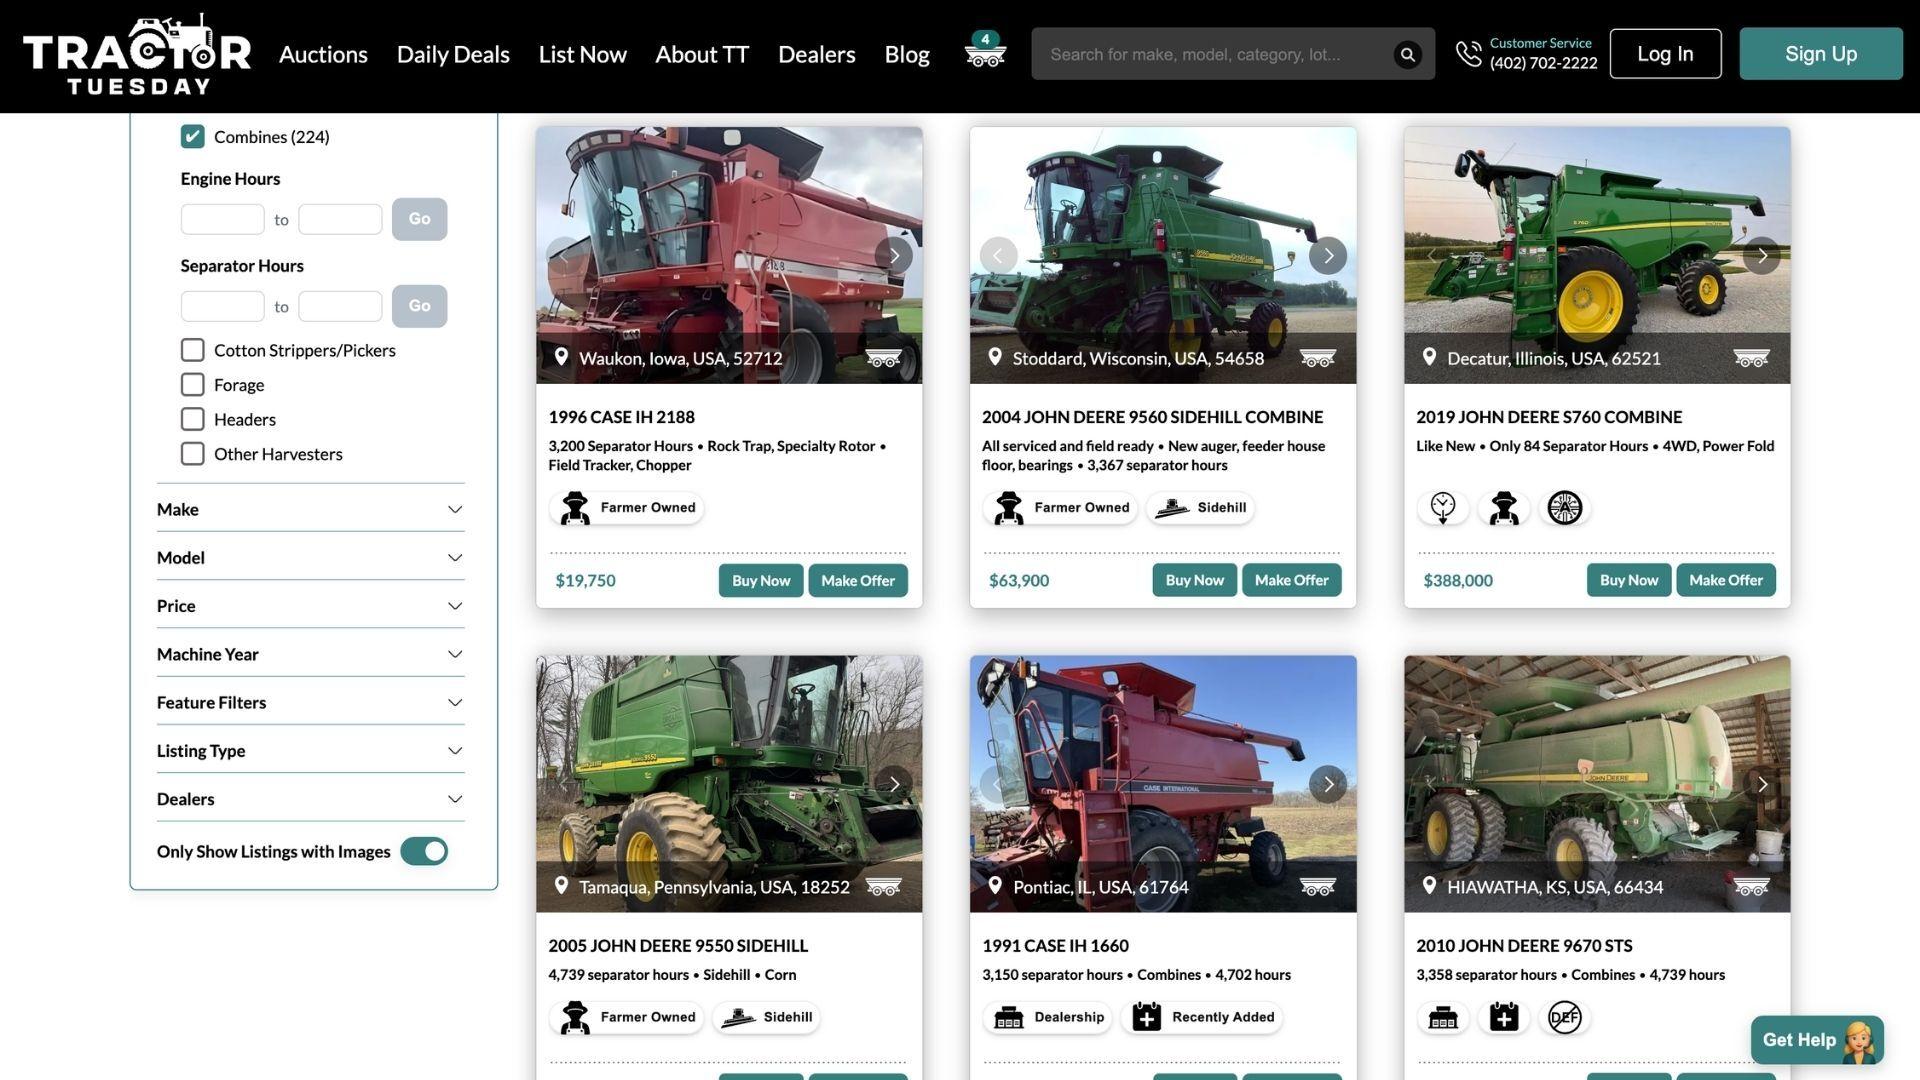Open About TT menu item
Viewport: 1920px width, 1080px height.
click(x=702, y=54)
